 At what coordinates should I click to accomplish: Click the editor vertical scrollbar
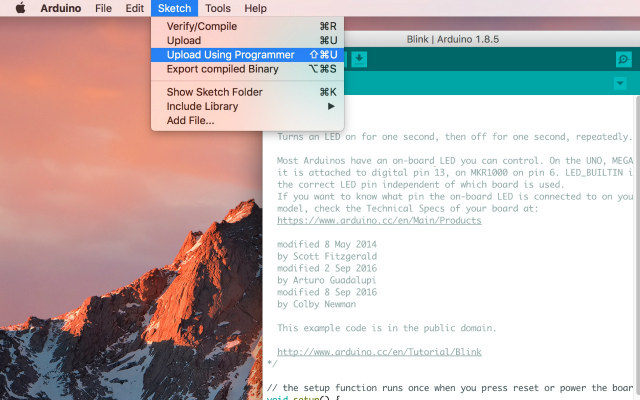point(638,247)
